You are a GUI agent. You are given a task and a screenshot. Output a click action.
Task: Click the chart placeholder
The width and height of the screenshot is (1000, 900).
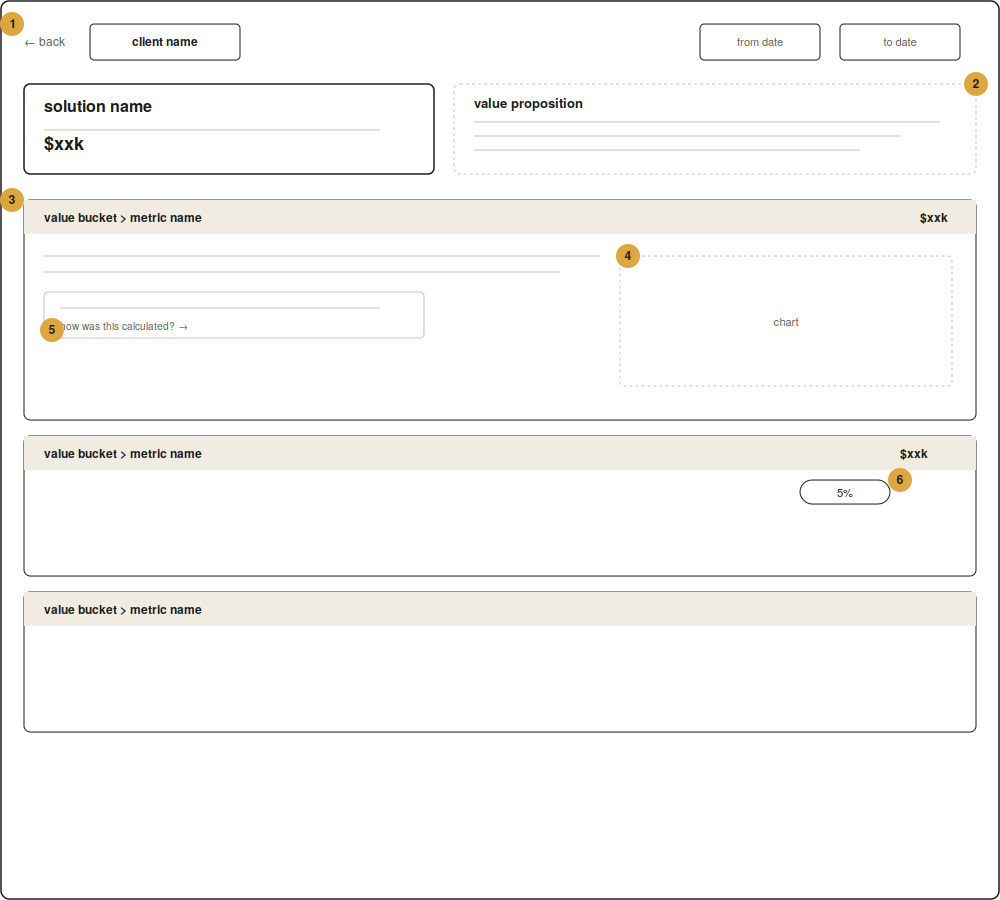(786, 321)
